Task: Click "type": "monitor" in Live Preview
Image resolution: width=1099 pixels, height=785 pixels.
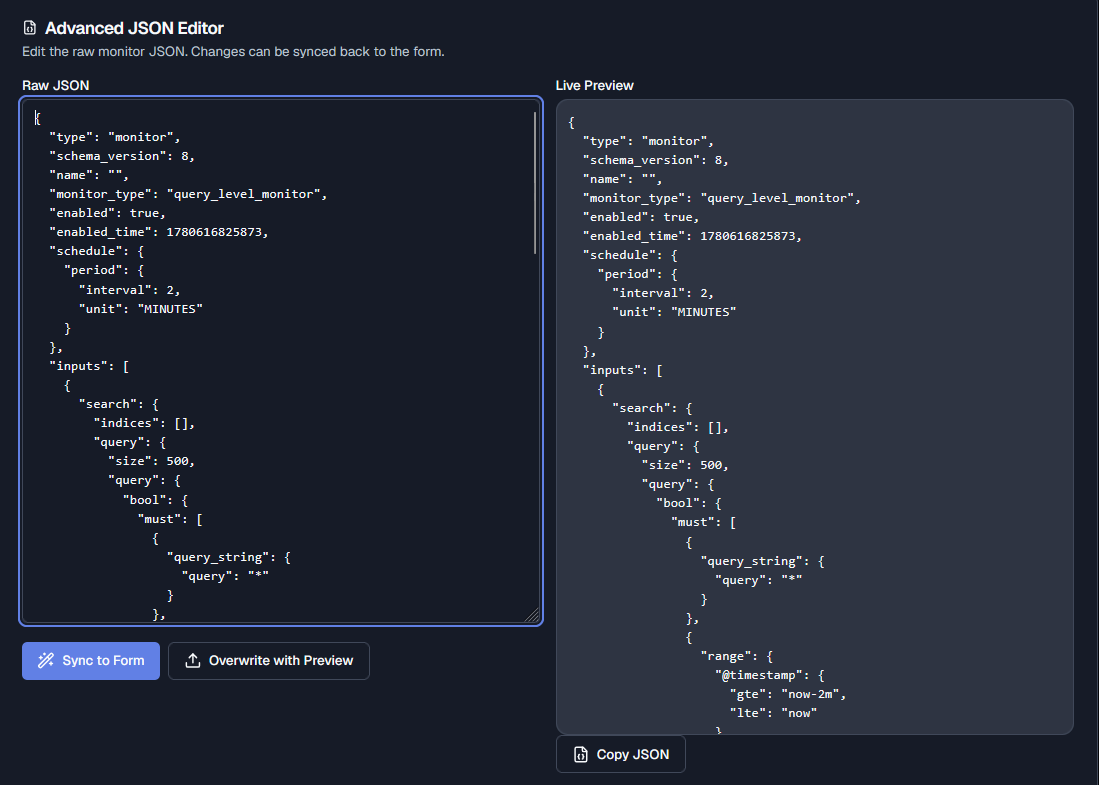Action: coord(648,142)
